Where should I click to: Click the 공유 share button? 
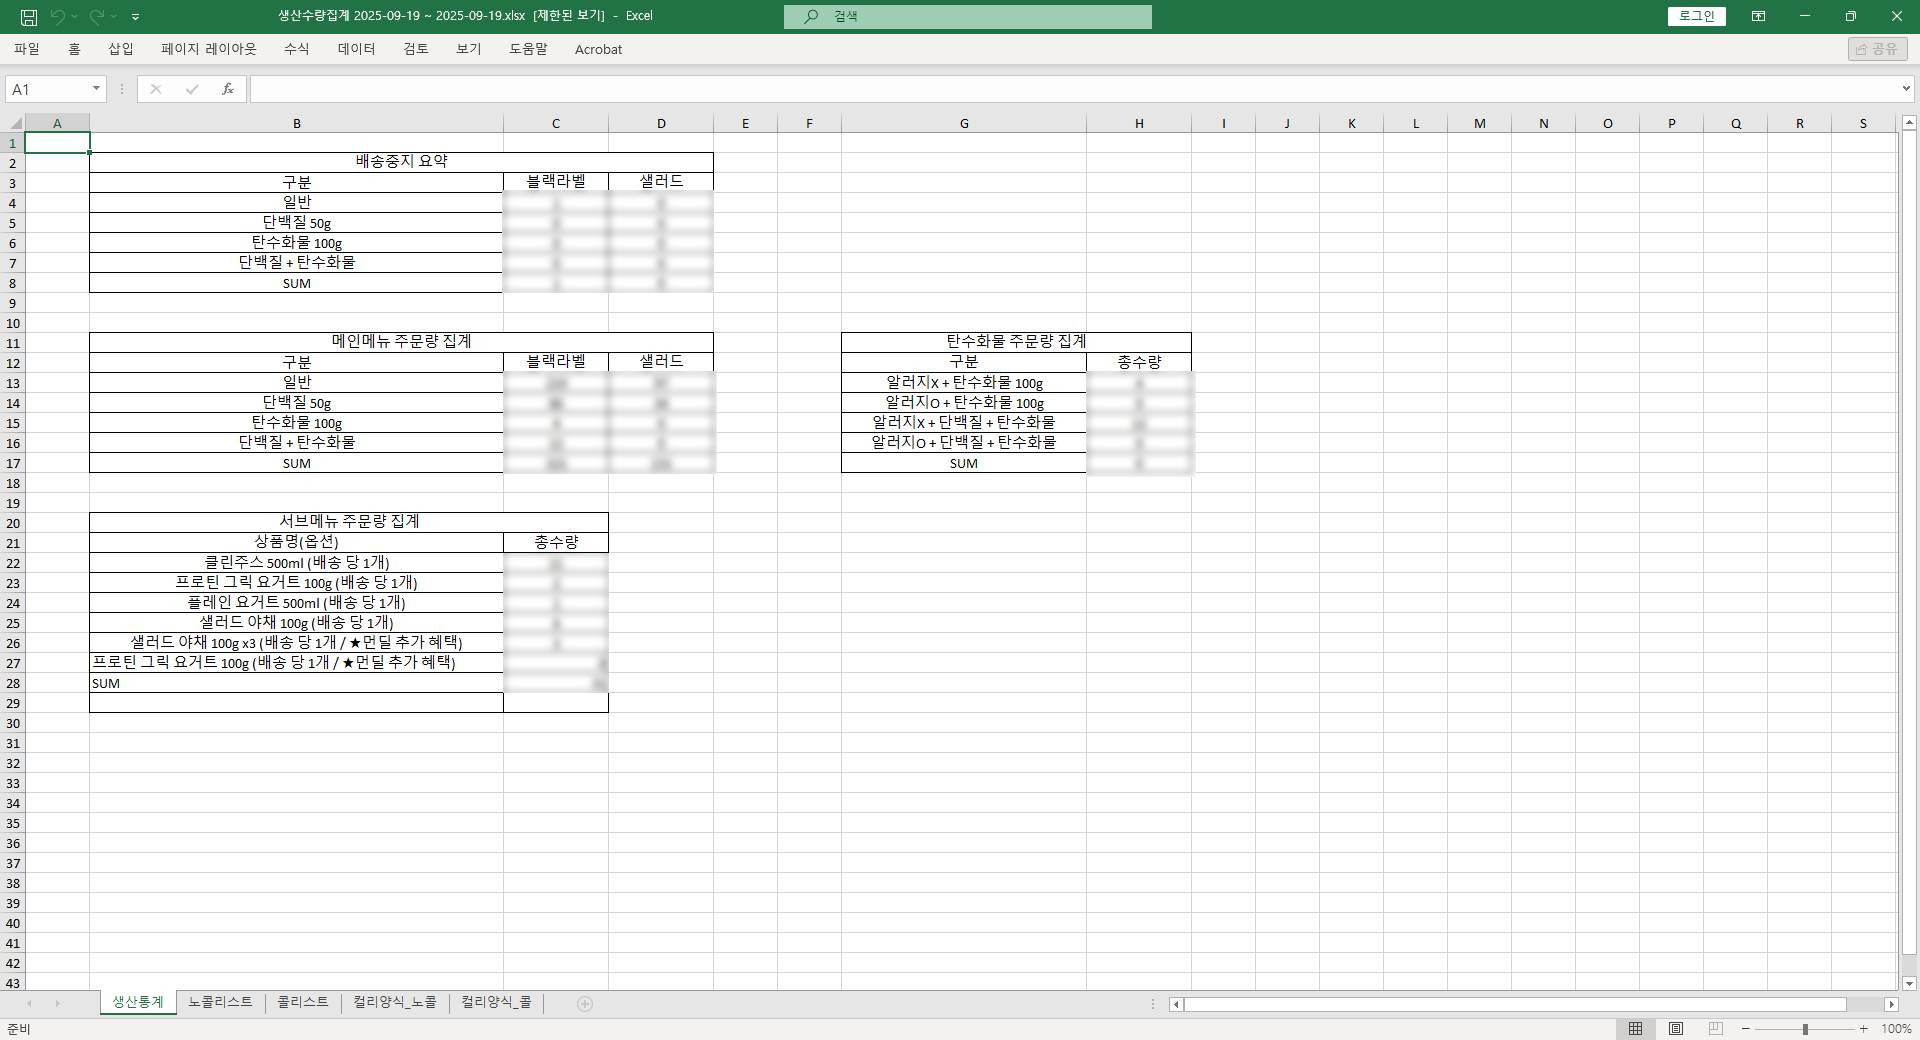pos(1877,49)
